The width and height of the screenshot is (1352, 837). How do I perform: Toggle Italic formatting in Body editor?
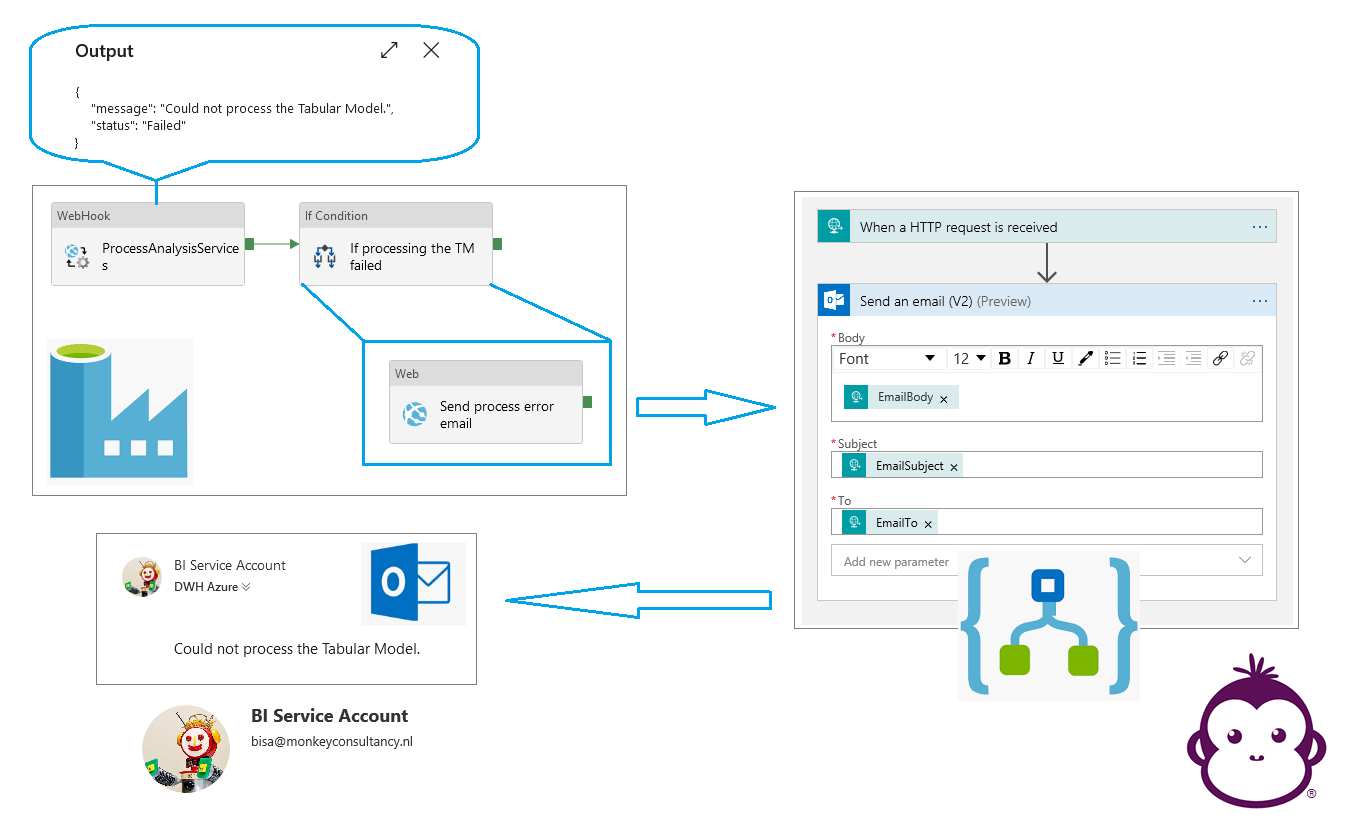coord(1031,358)
